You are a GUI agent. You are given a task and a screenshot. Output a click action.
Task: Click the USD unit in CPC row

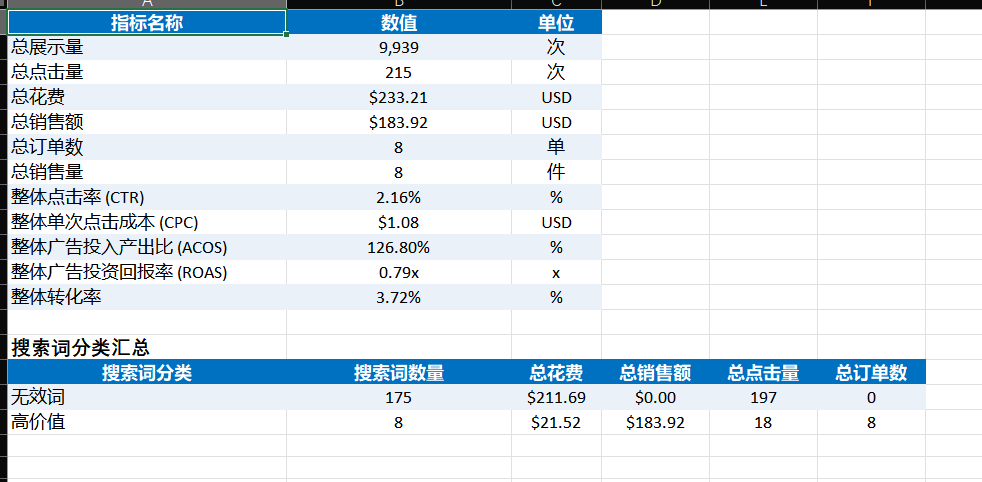[x=556, y=223]
